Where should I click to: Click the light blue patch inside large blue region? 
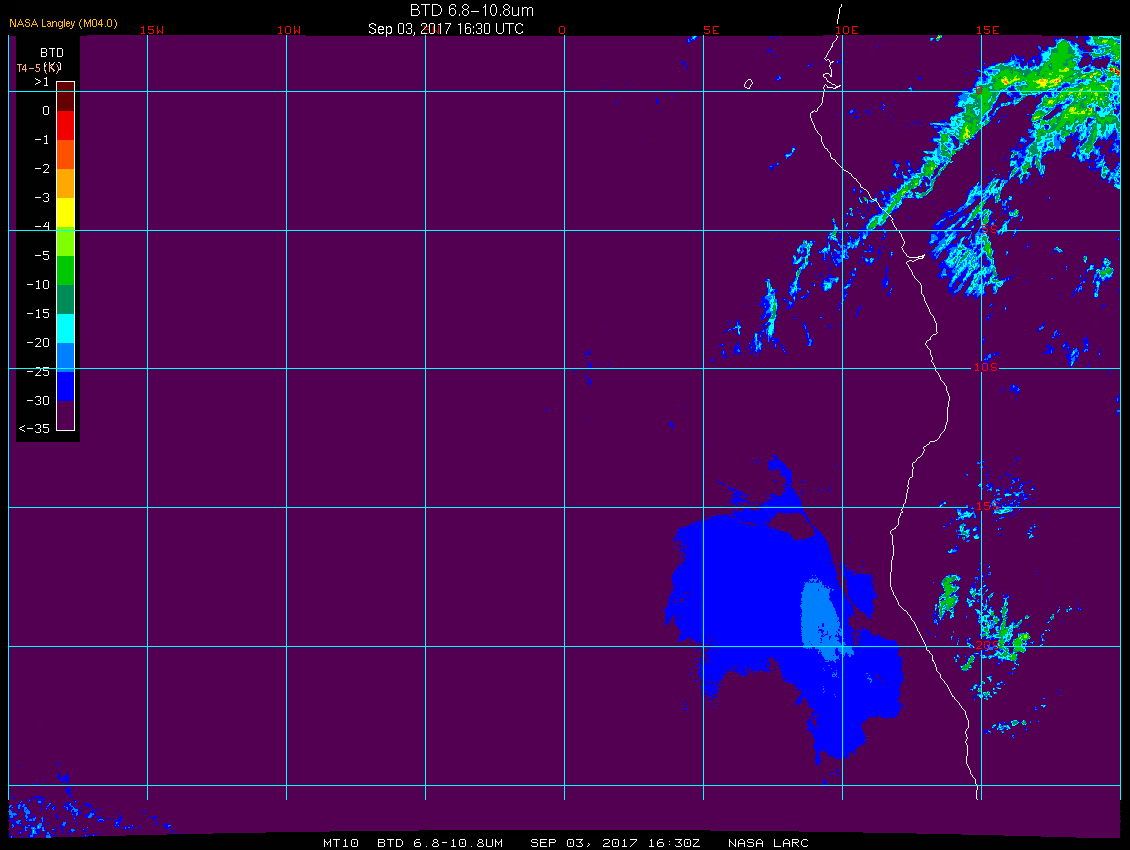click(x=822, y=616)
